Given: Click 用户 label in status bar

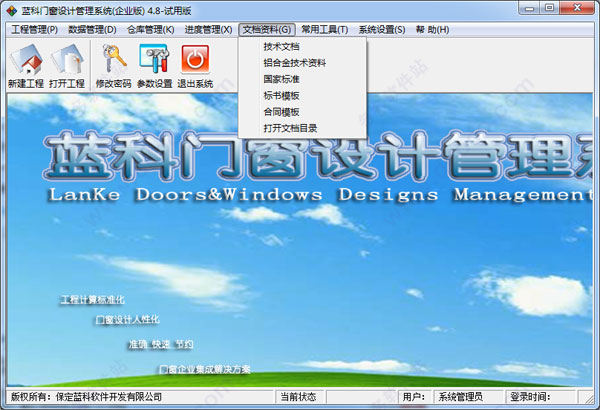Looking at the screenshot, I should (x=414, y=397).
